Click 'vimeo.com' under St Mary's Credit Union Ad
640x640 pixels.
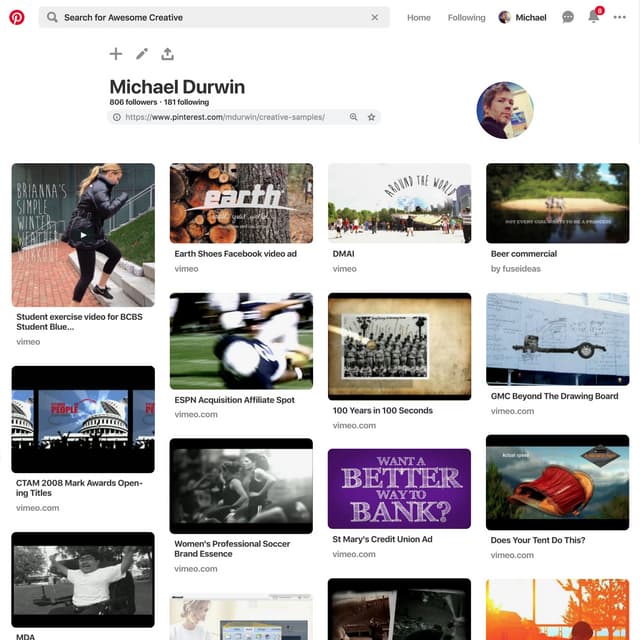pyautogui.click(x=354, y=554)
